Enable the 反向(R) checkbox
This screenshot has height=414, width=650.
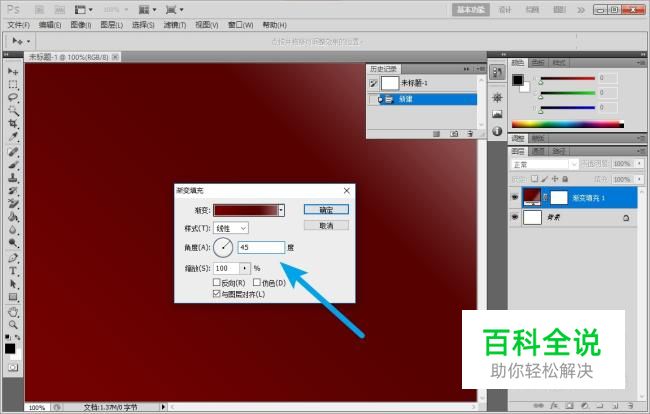(216, 282)
